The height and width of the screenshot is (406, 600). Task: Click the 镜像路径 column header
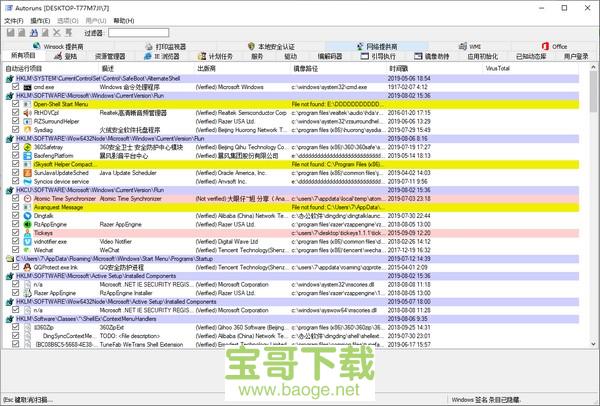tap(339, 68)
